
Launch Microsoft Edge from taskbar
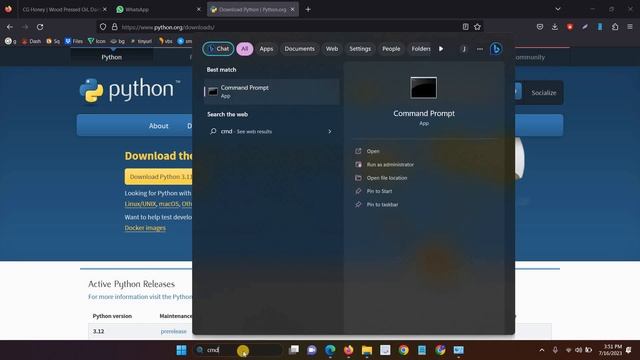pyautogui.click(x=330, y=350)
